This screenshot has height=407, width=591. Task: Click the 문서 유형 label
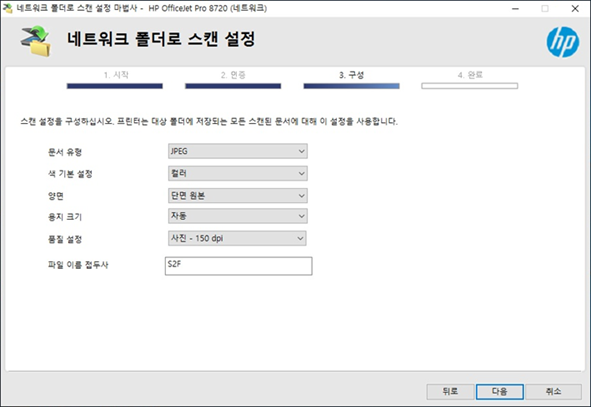(65, 152)
